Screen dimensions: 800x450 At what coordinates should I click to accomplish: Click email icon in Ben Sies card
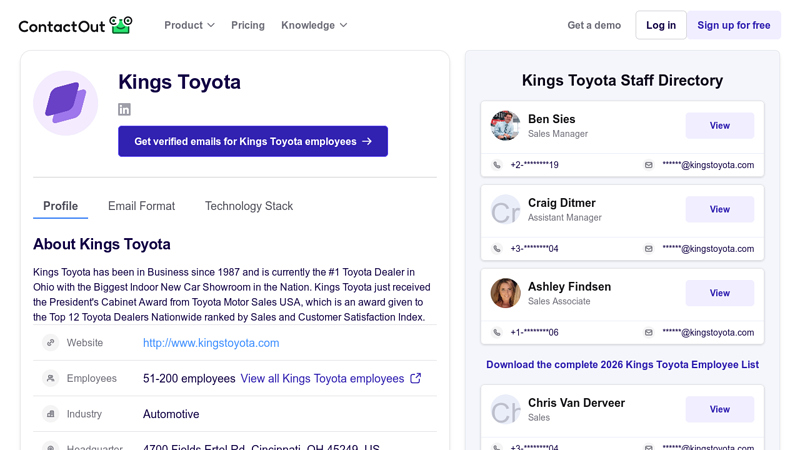click(x=648, y=165)
